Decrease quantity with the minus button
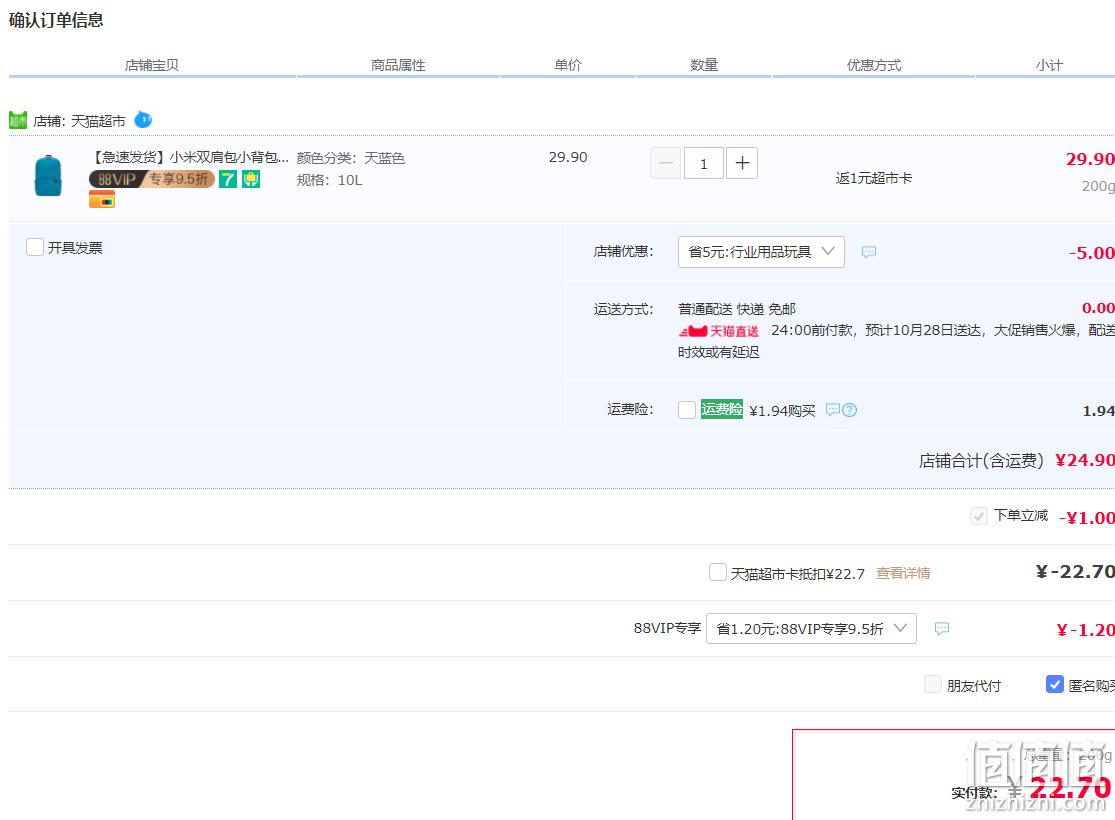The width and height of the screenshot is (1115, 820). [666, 164]
